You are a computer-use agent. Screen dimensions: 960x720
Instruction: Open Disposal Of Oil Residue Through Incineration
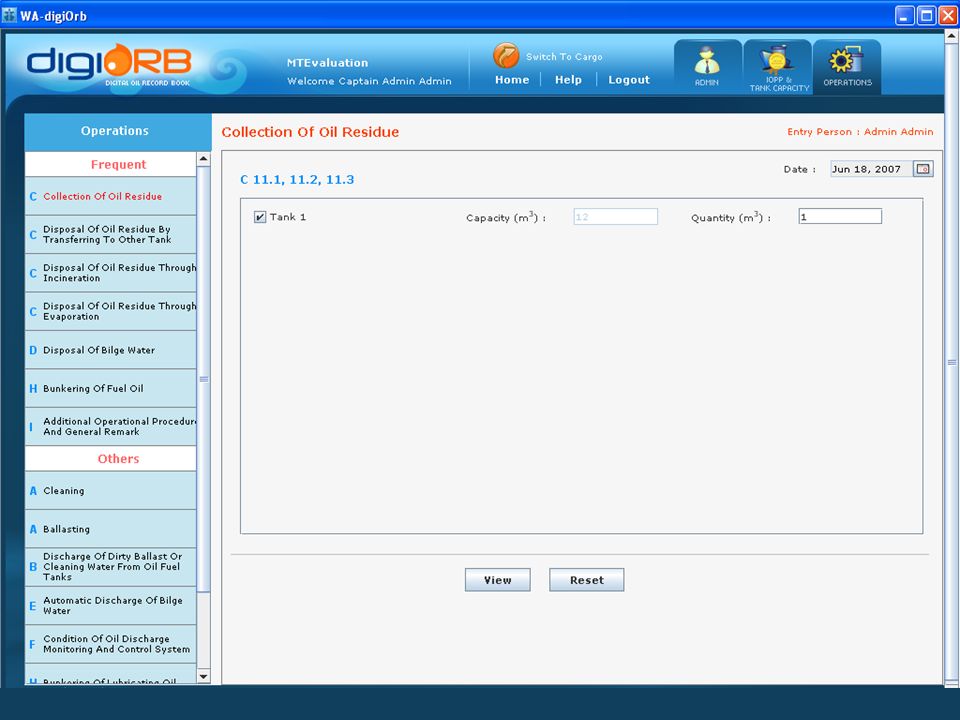(x=111, y=273)
